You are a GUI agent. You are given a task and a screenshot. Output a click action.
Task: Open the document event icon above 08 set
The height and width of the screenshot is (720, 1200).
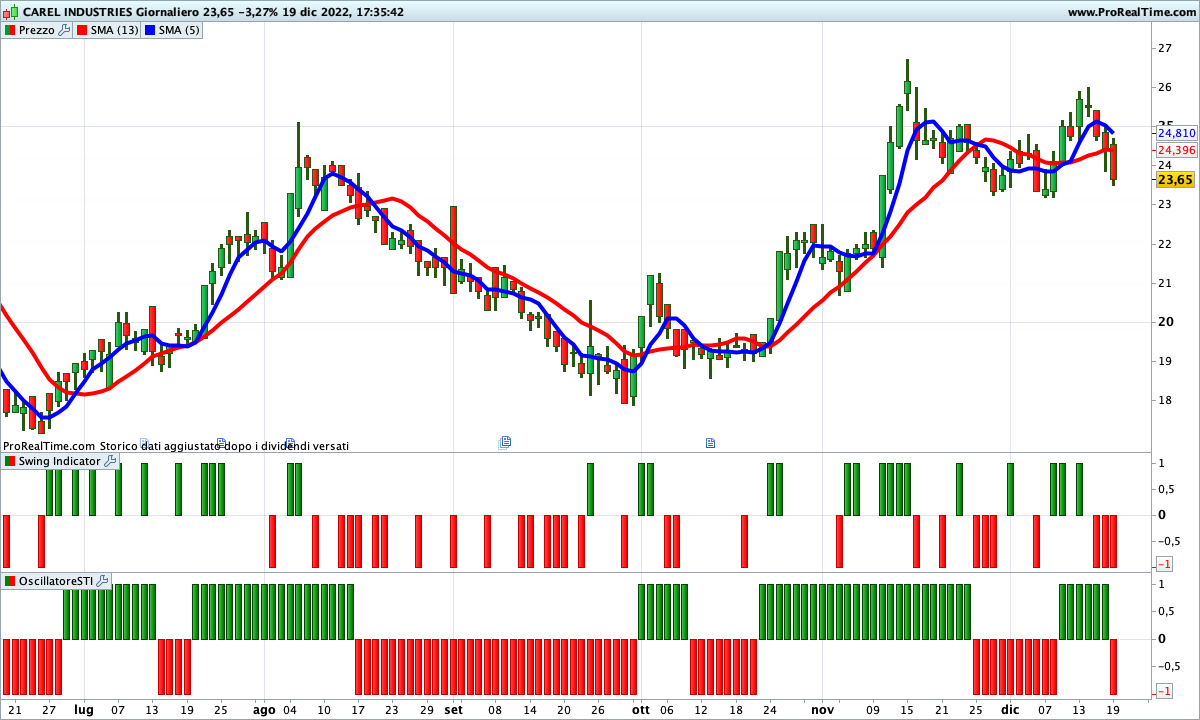(x=505, y=441)
